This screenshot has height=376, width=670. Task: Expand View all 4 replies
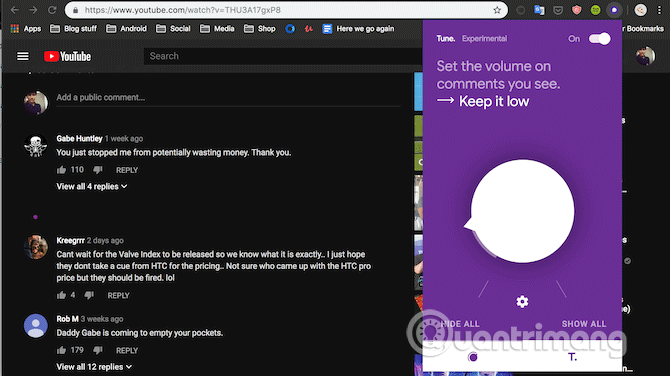91,187
